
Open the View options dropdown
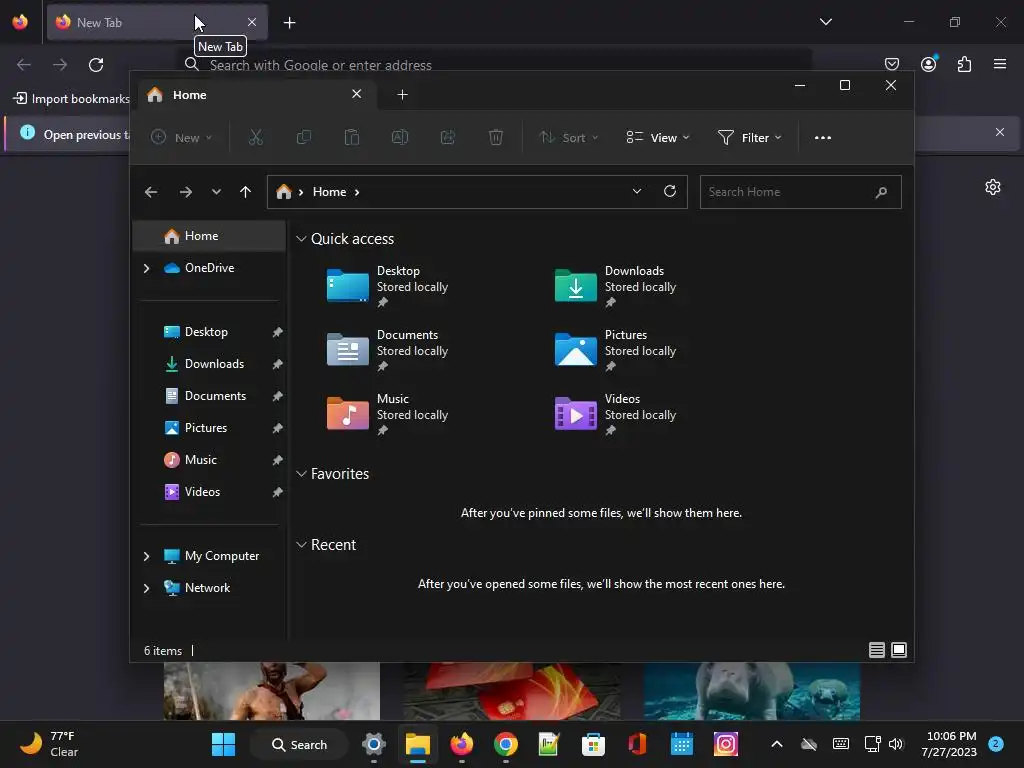tap(658, 138)
